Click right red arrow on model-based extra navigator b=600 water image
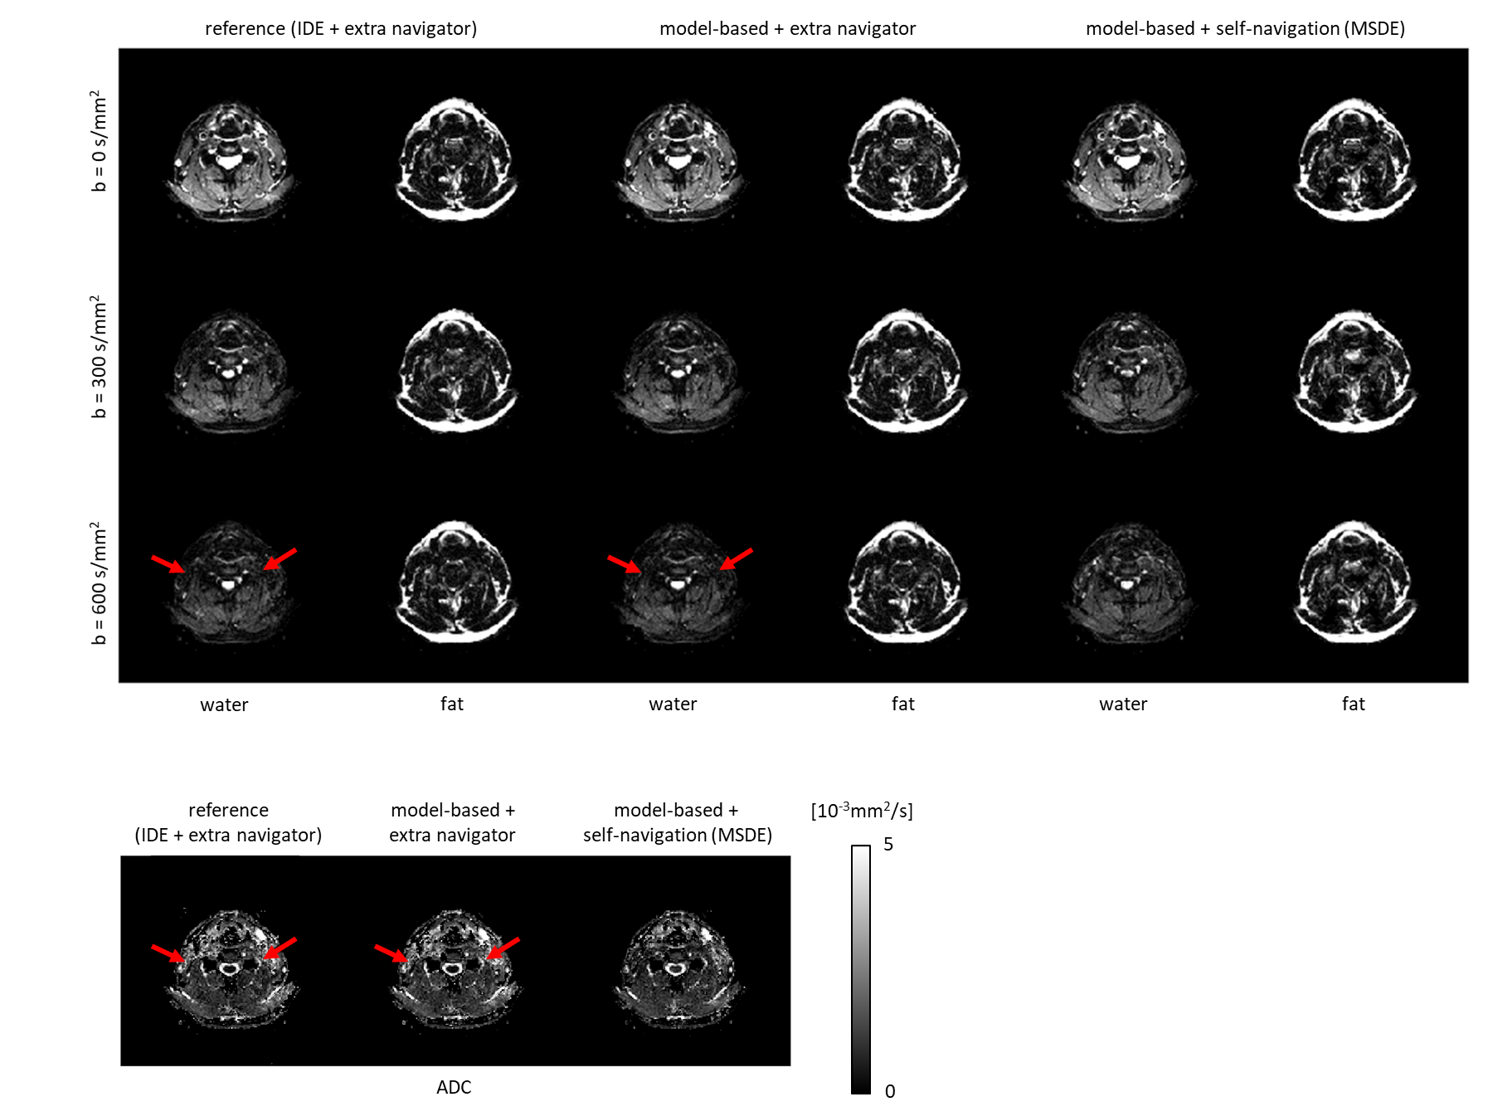1488x1117 pixels. 736,559
